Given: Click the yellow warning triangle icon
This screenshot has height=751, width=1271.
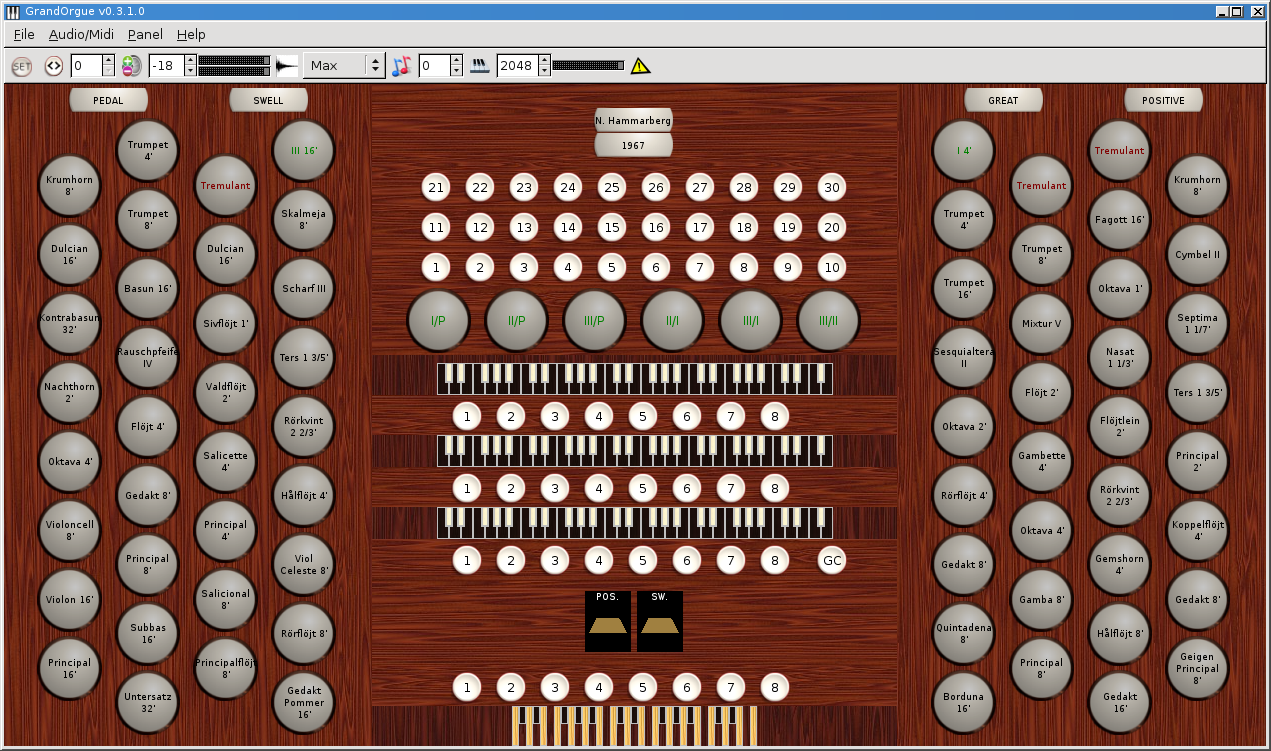Looking at the screenshot, I should 640,66.
